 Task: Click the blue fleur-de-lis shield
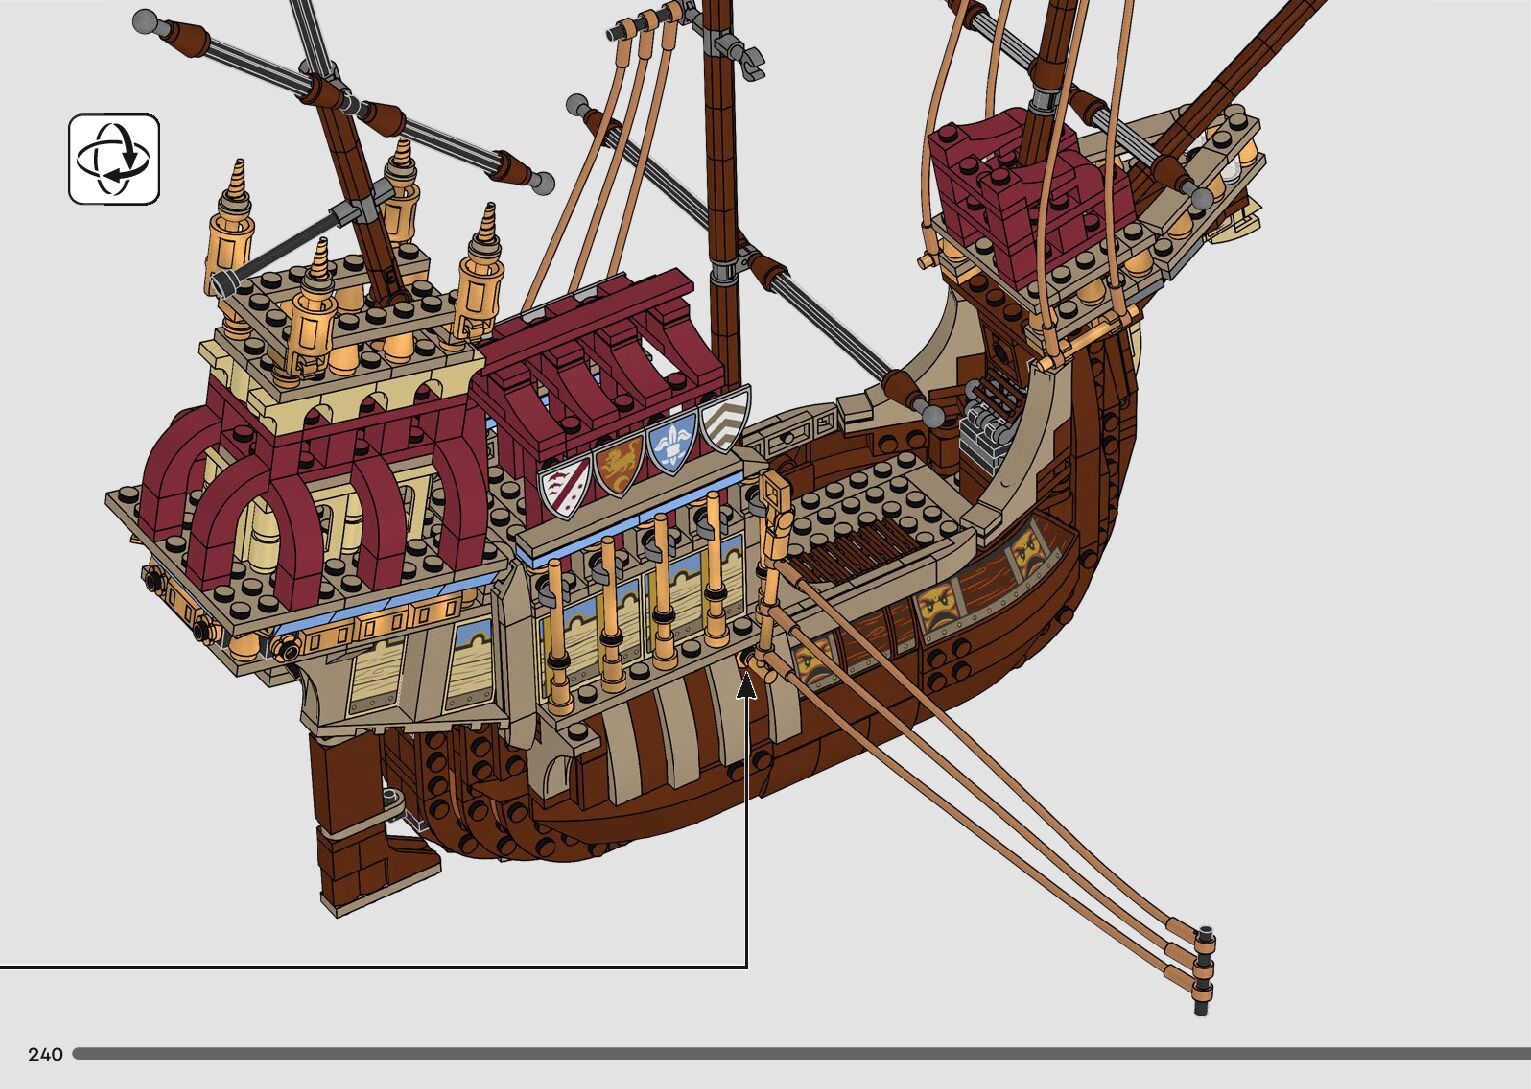coord(671,443)
